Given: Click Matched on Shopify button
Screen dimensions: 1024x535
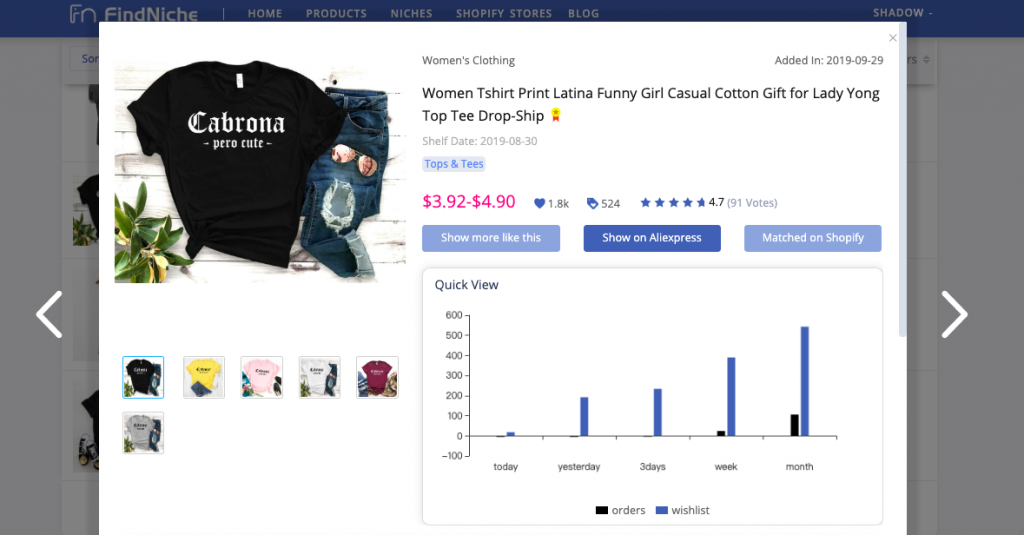Looking at the screenshot, I should point(812,238).
